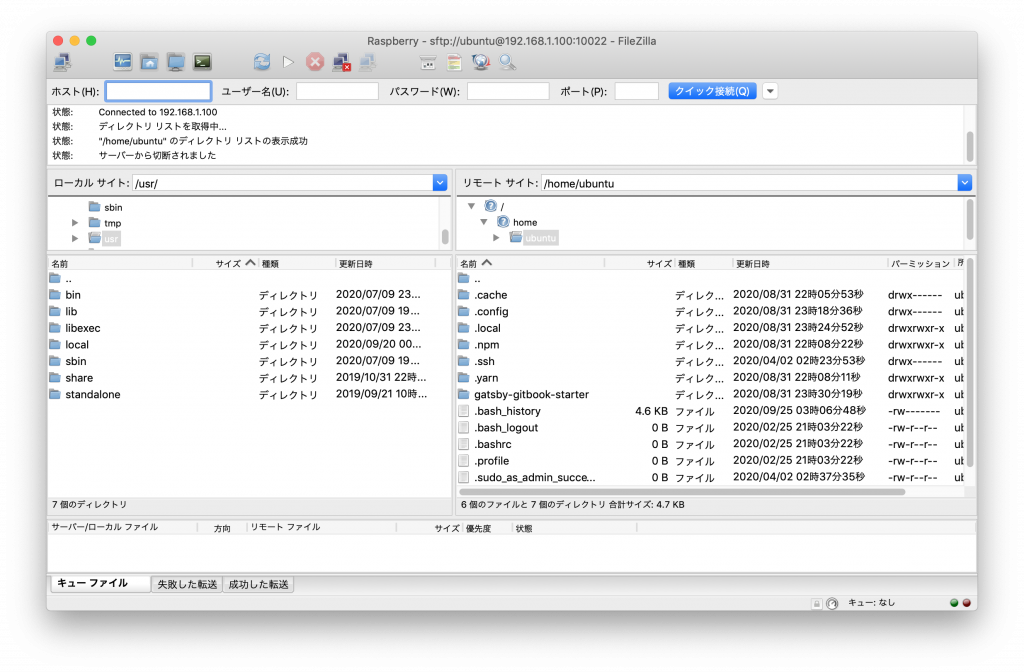Click the speed limit icon in status bar
Screen dimensions: 1024x672
pyautogui.click(x=831, y=603)
